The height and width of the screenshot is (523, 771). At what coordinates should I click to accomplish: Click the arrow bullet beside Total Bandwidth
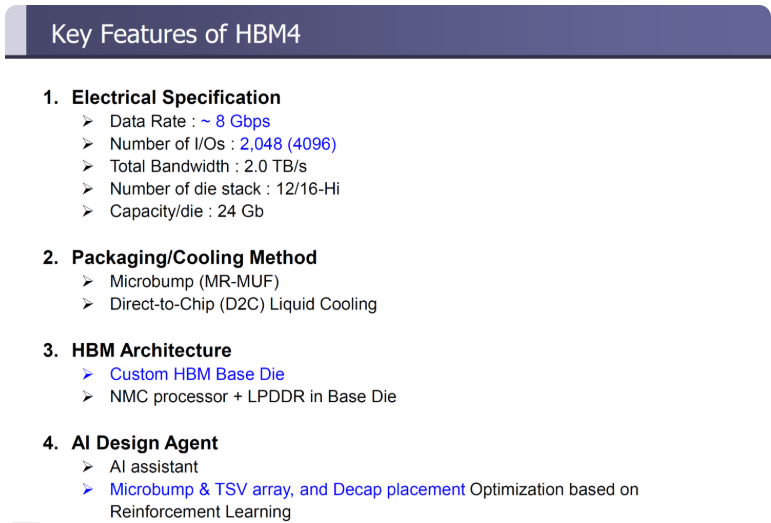tap(88, 166)
